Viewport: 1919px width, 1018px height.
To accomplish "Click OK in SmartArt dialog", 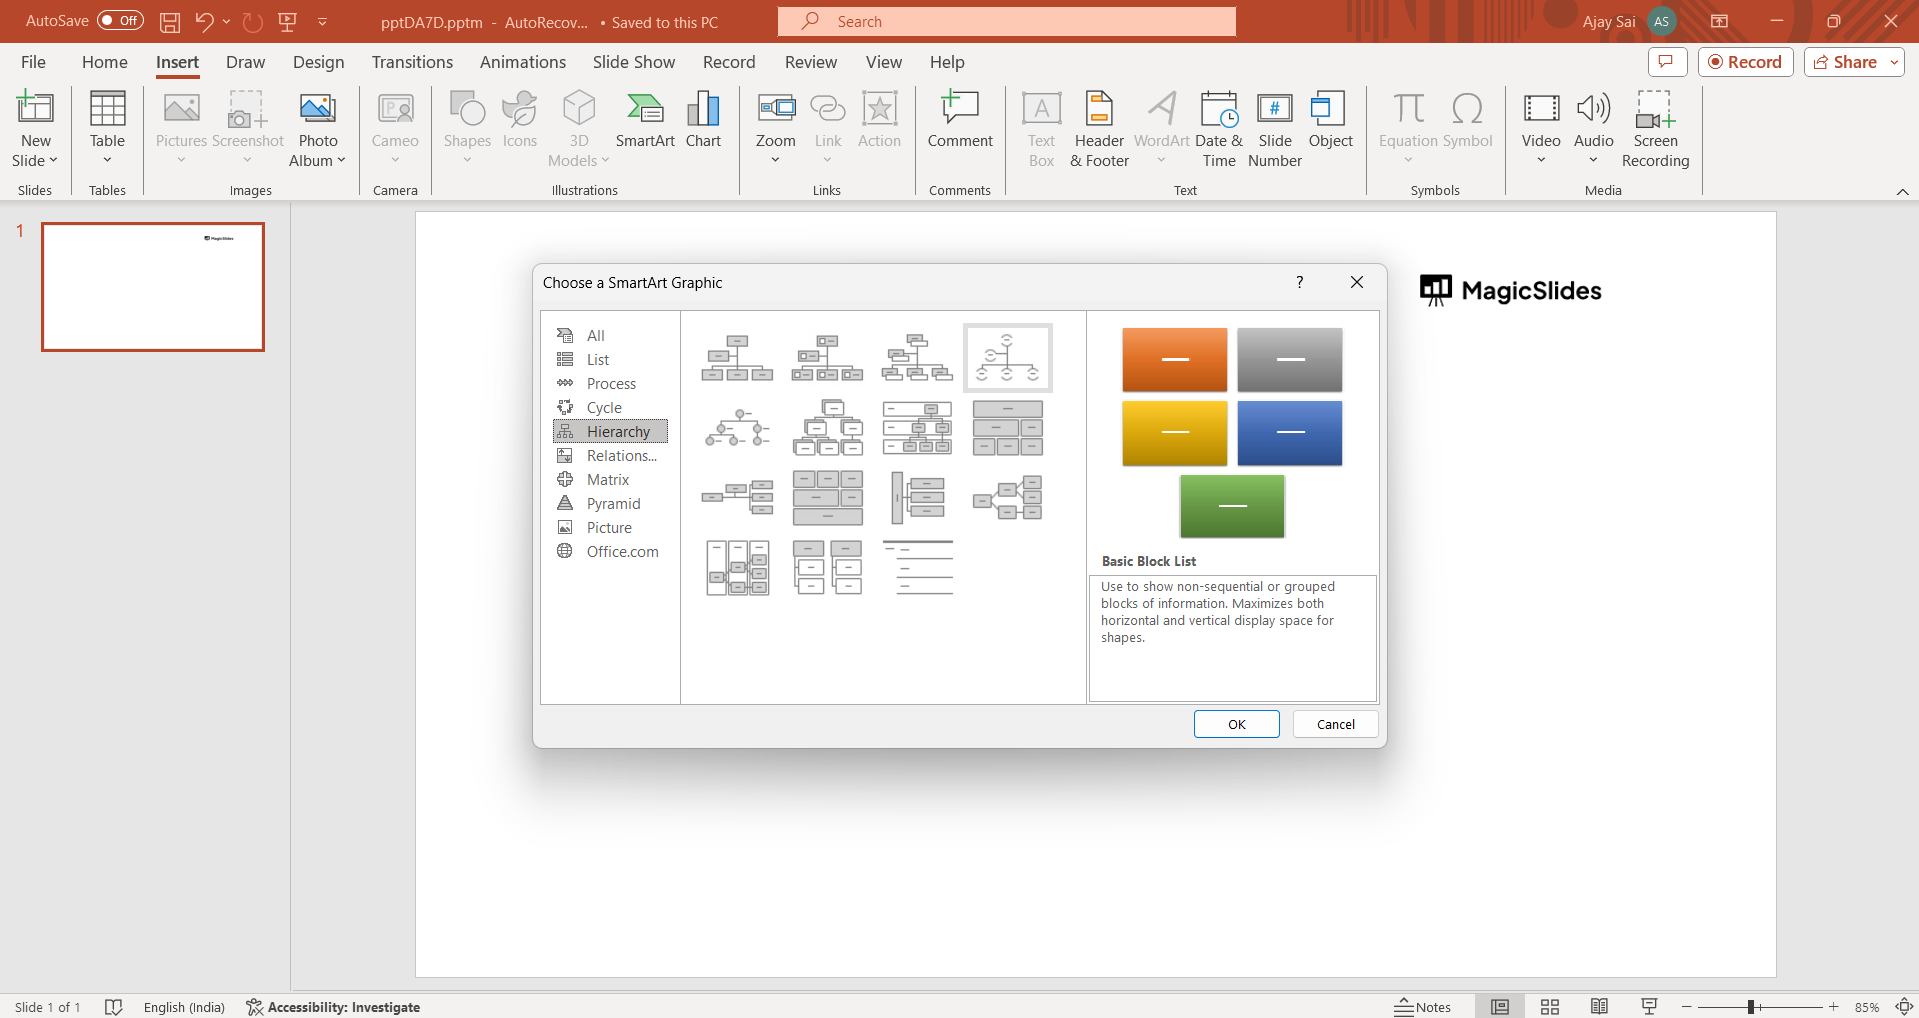I will click(1236, 724).
